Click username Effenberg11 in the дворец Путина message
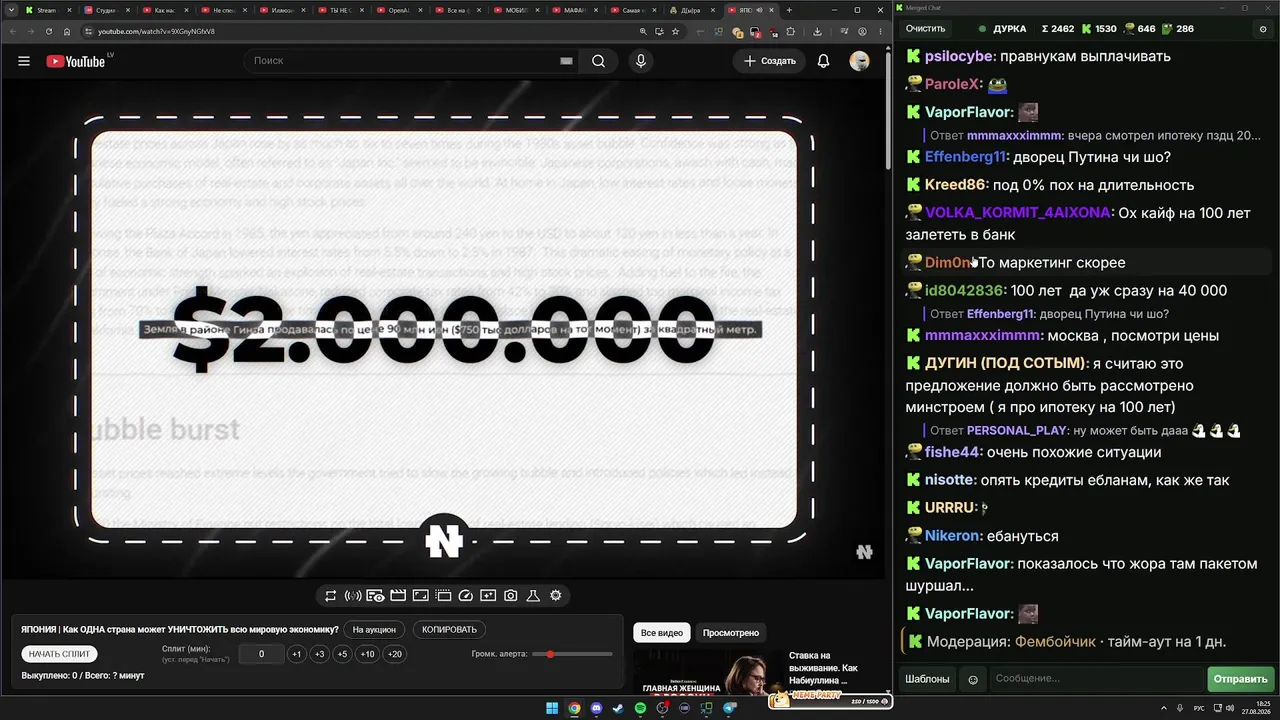This screenshot has height=720, width=1280. [x=966, y=157]
